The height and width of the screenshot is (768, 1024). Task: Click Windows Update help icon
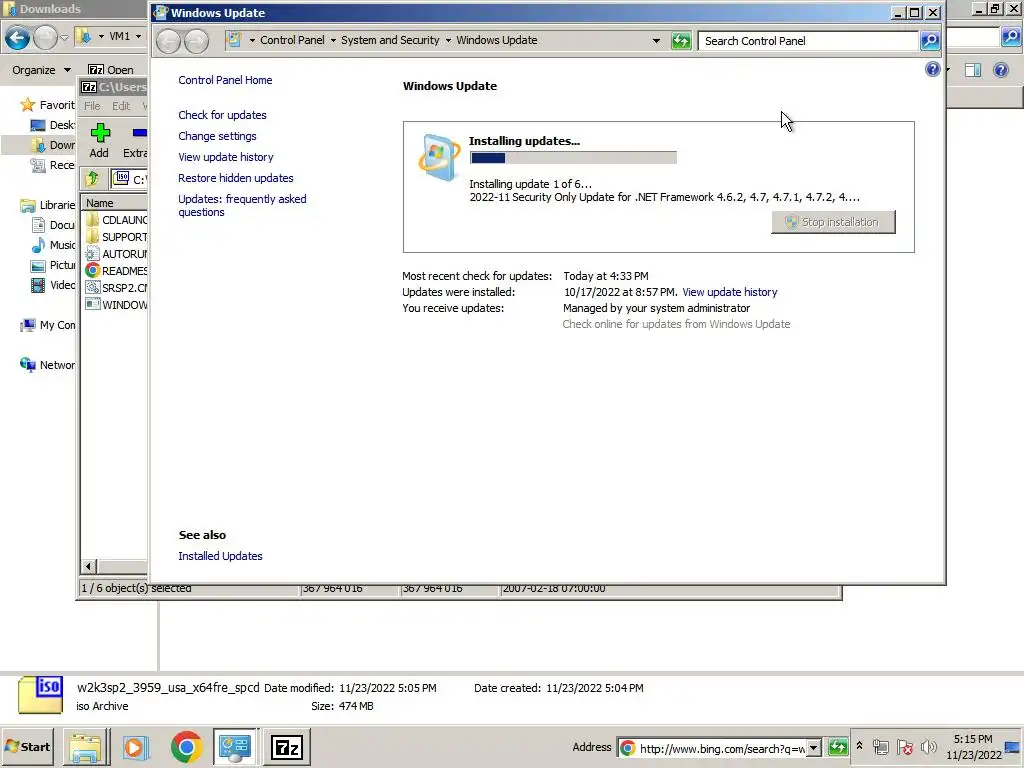(932, 69)
